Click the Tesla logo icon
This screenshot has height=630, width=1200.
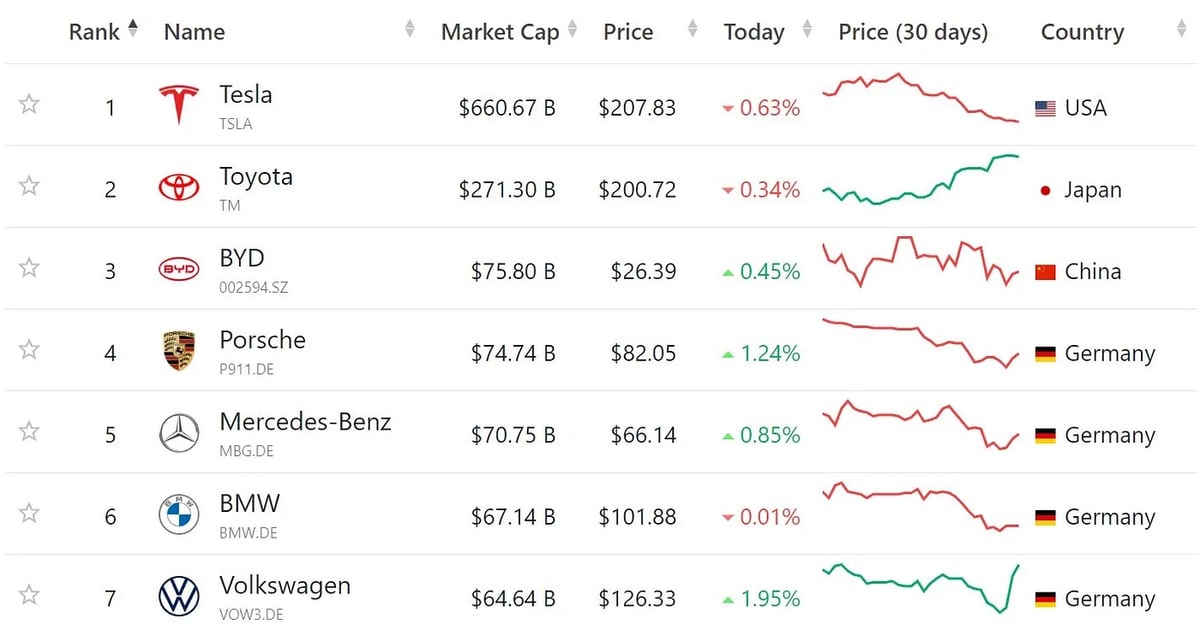coord(179,105)
